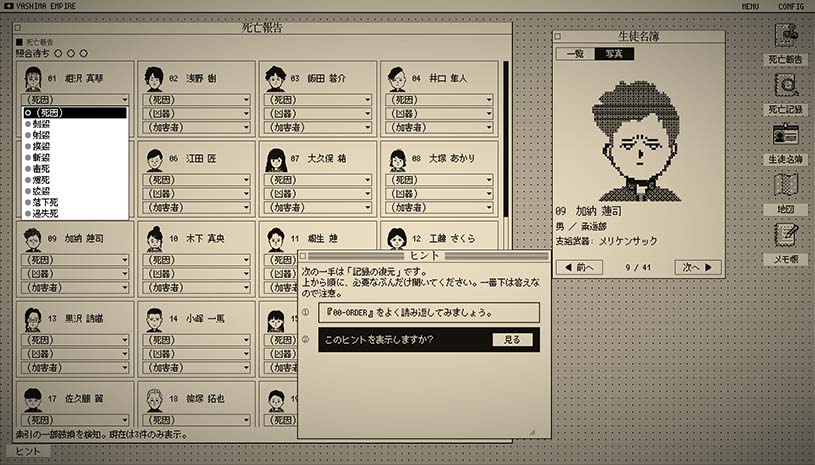The height and width of the screenshot is (465, 815).
Task: Click the 死亡報告 list vertical scrollbar
Action: 506,139
